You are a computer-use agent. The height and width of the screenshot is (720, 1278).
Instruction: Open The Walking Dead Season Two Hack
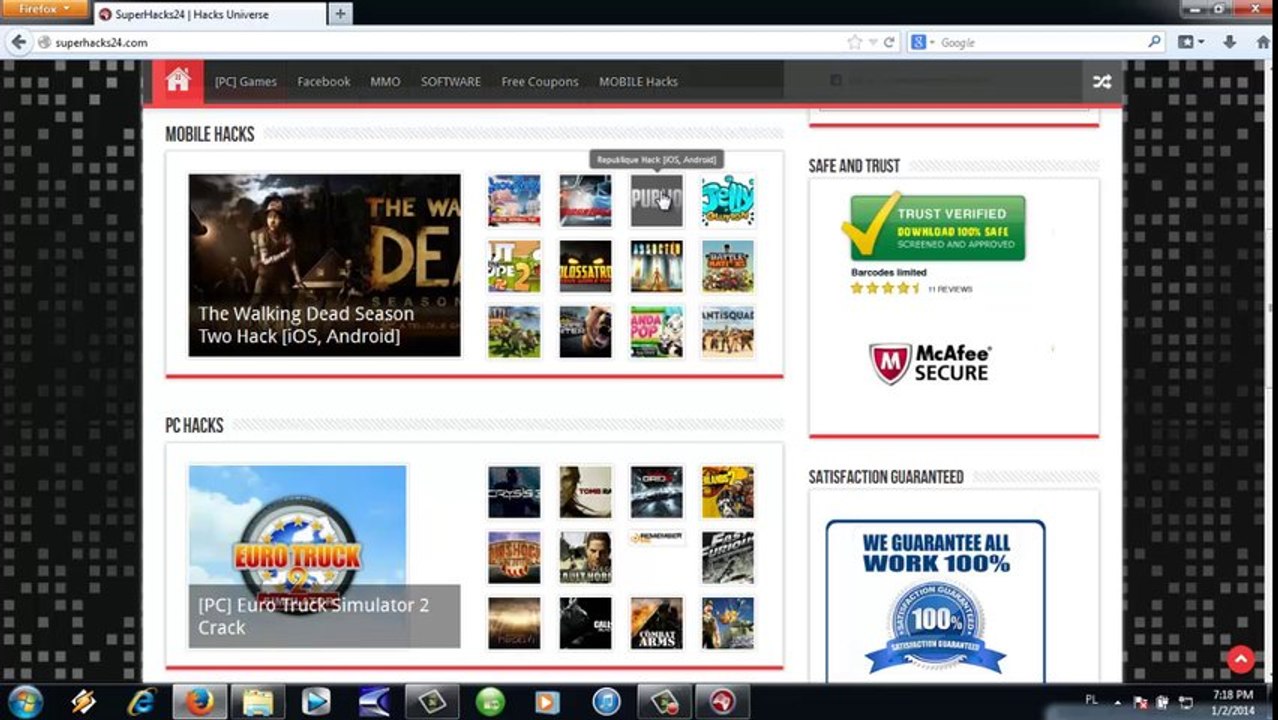(x=324, y=265)
